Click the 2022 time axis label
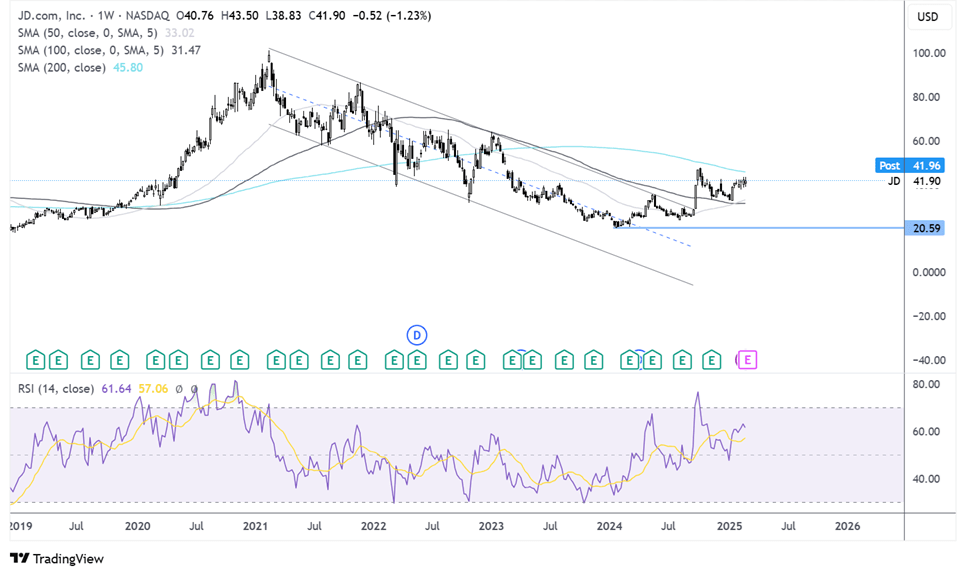 (373, 526)
